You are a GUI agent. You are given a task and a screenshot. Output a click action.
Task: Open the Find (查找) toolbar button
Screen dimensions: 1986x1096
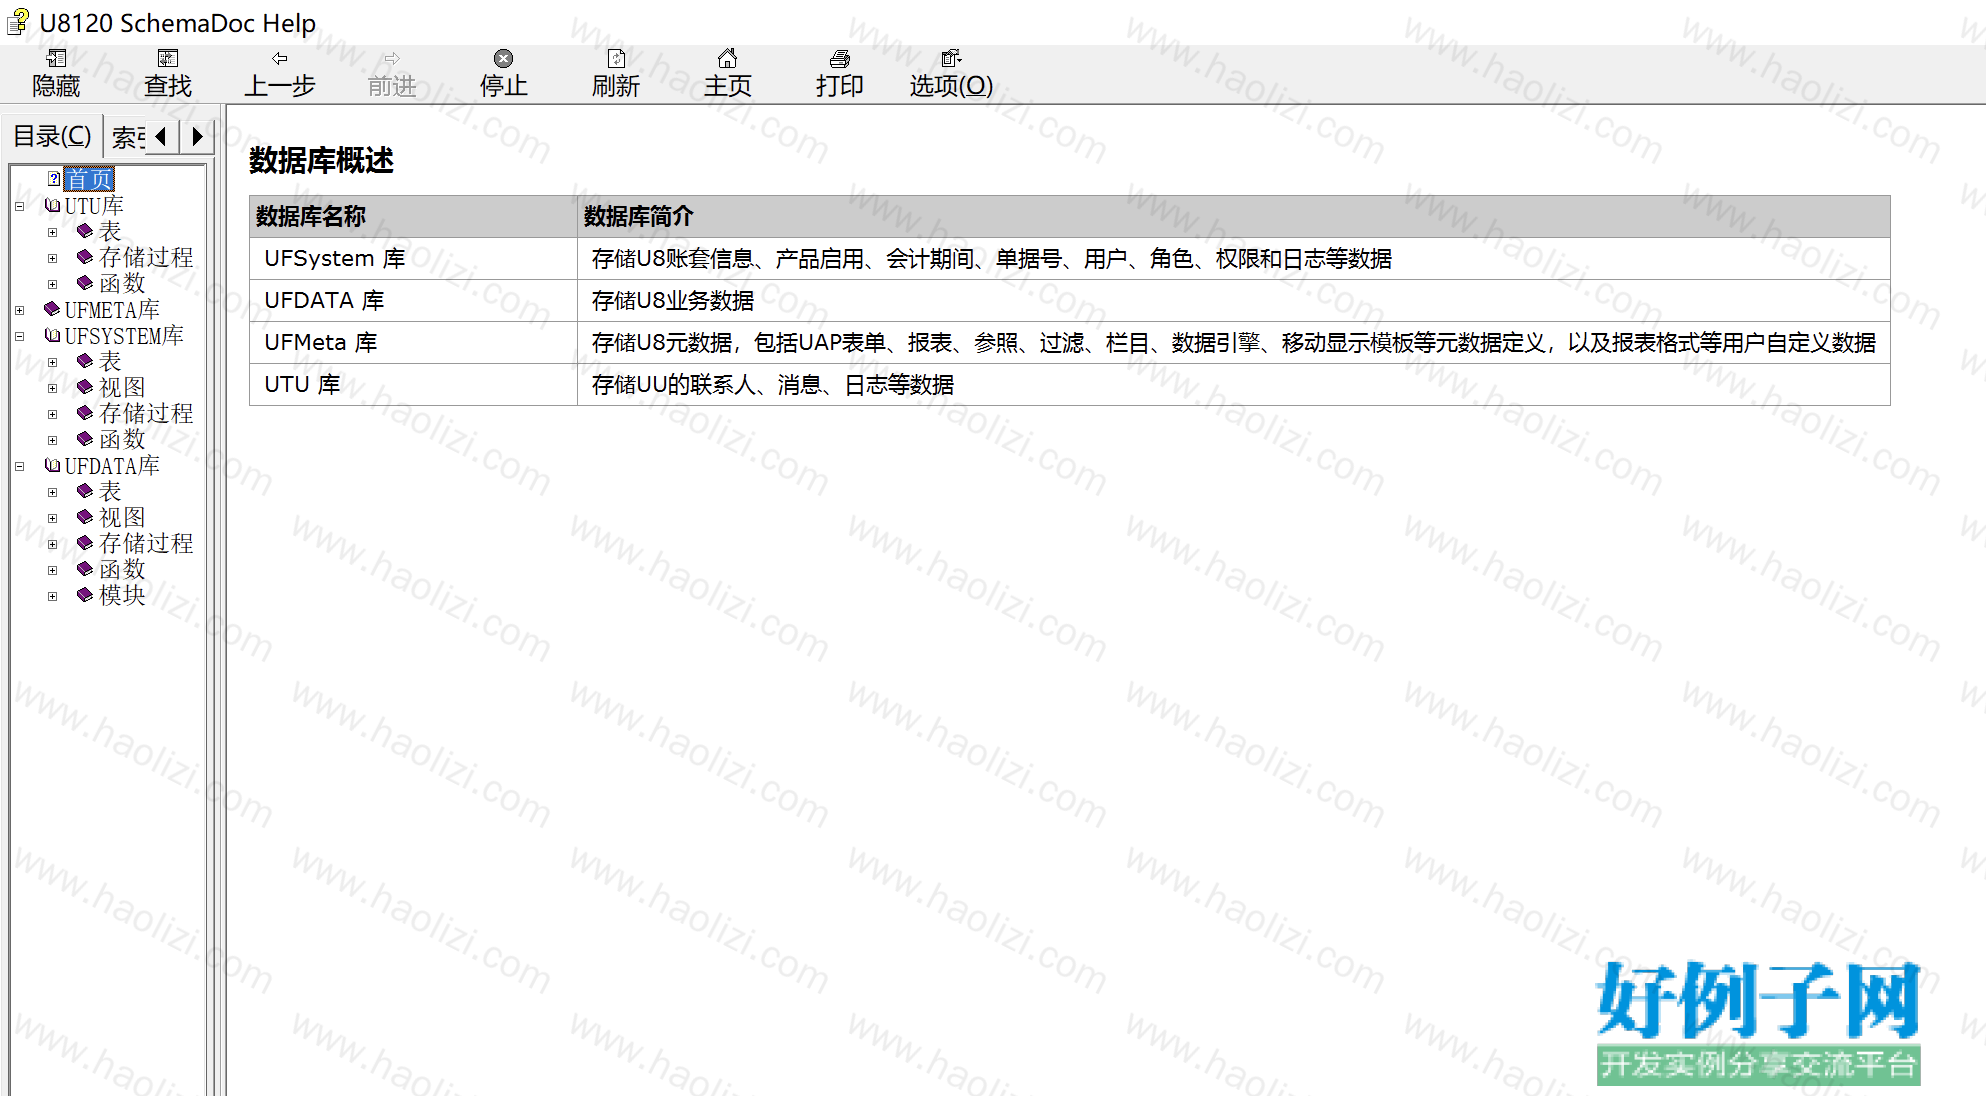(168, 74)
